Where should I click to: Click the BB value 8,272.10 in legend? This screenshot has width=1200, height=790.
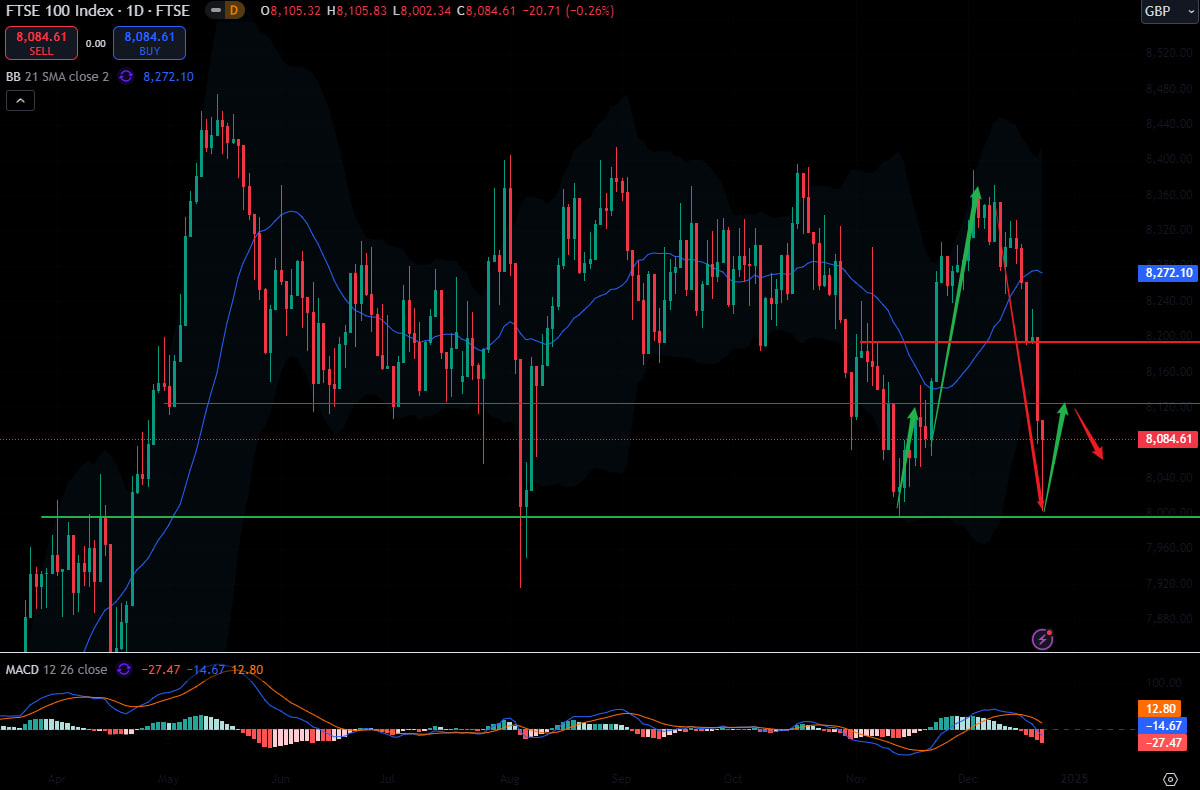[x=168, y=76]
